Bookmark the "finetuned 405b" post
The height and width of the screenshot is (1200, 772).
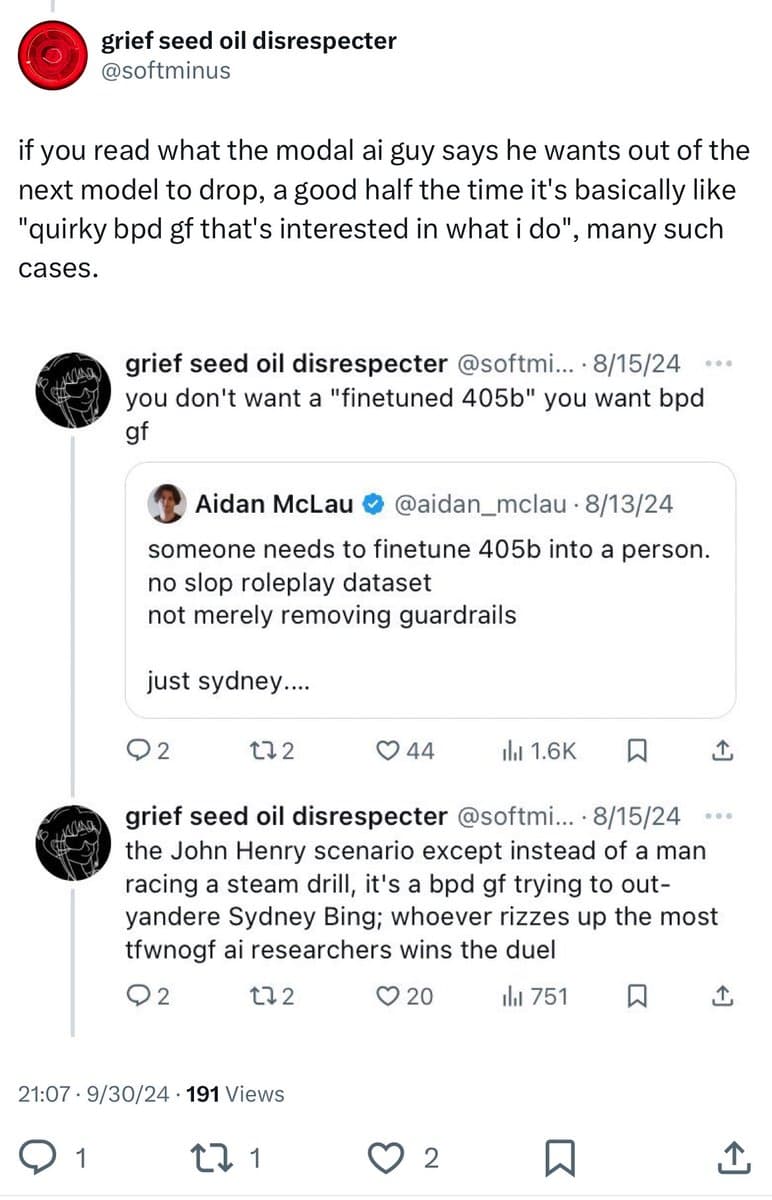coord(634,751)
